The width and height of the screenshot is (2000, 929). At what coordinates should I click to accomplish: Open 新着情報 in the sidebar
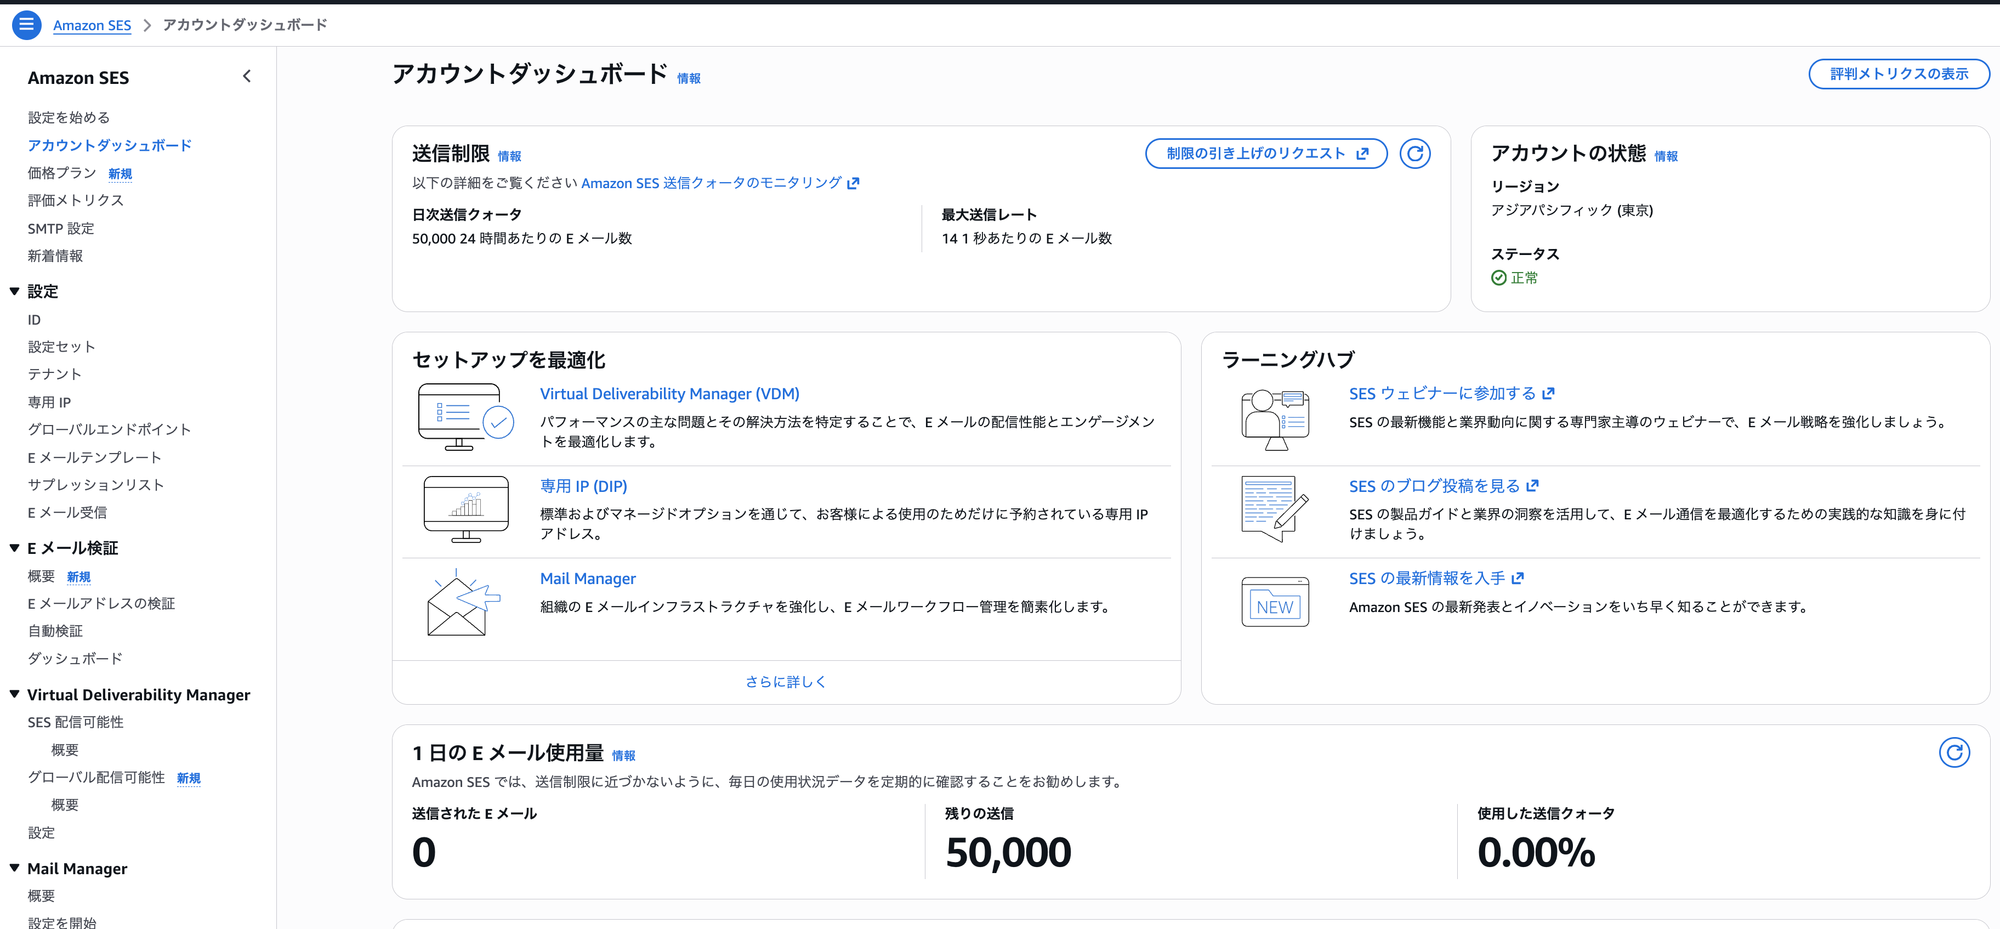[56, 256]
